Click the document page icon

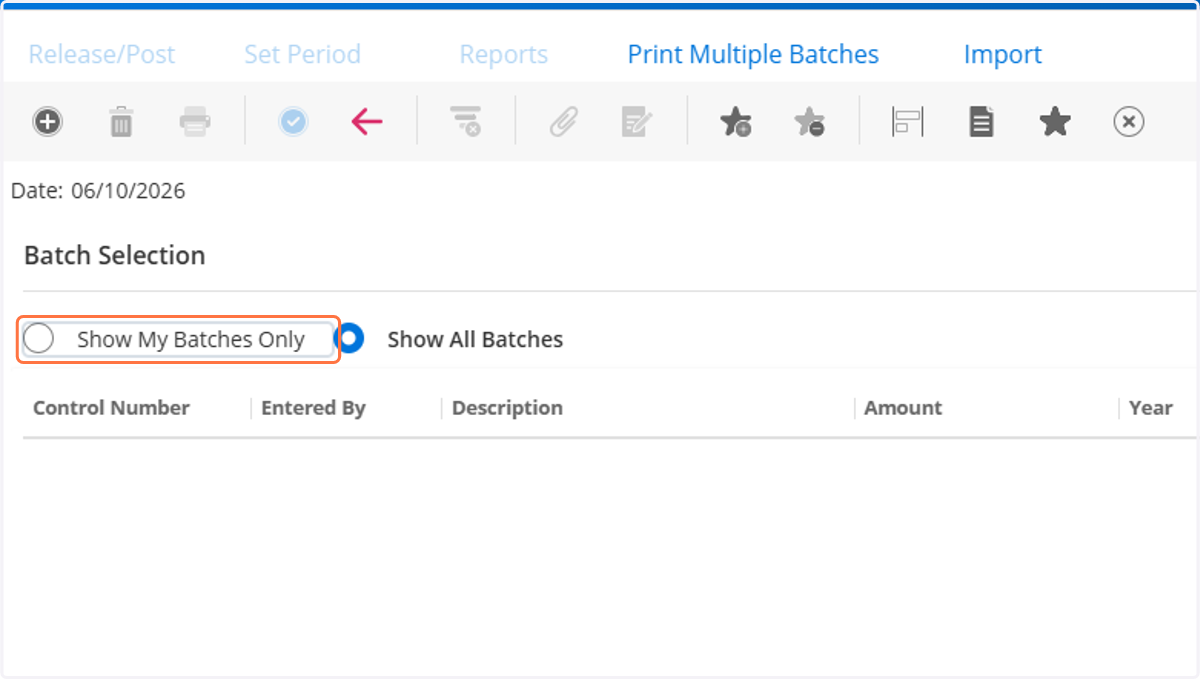[981, 122]
